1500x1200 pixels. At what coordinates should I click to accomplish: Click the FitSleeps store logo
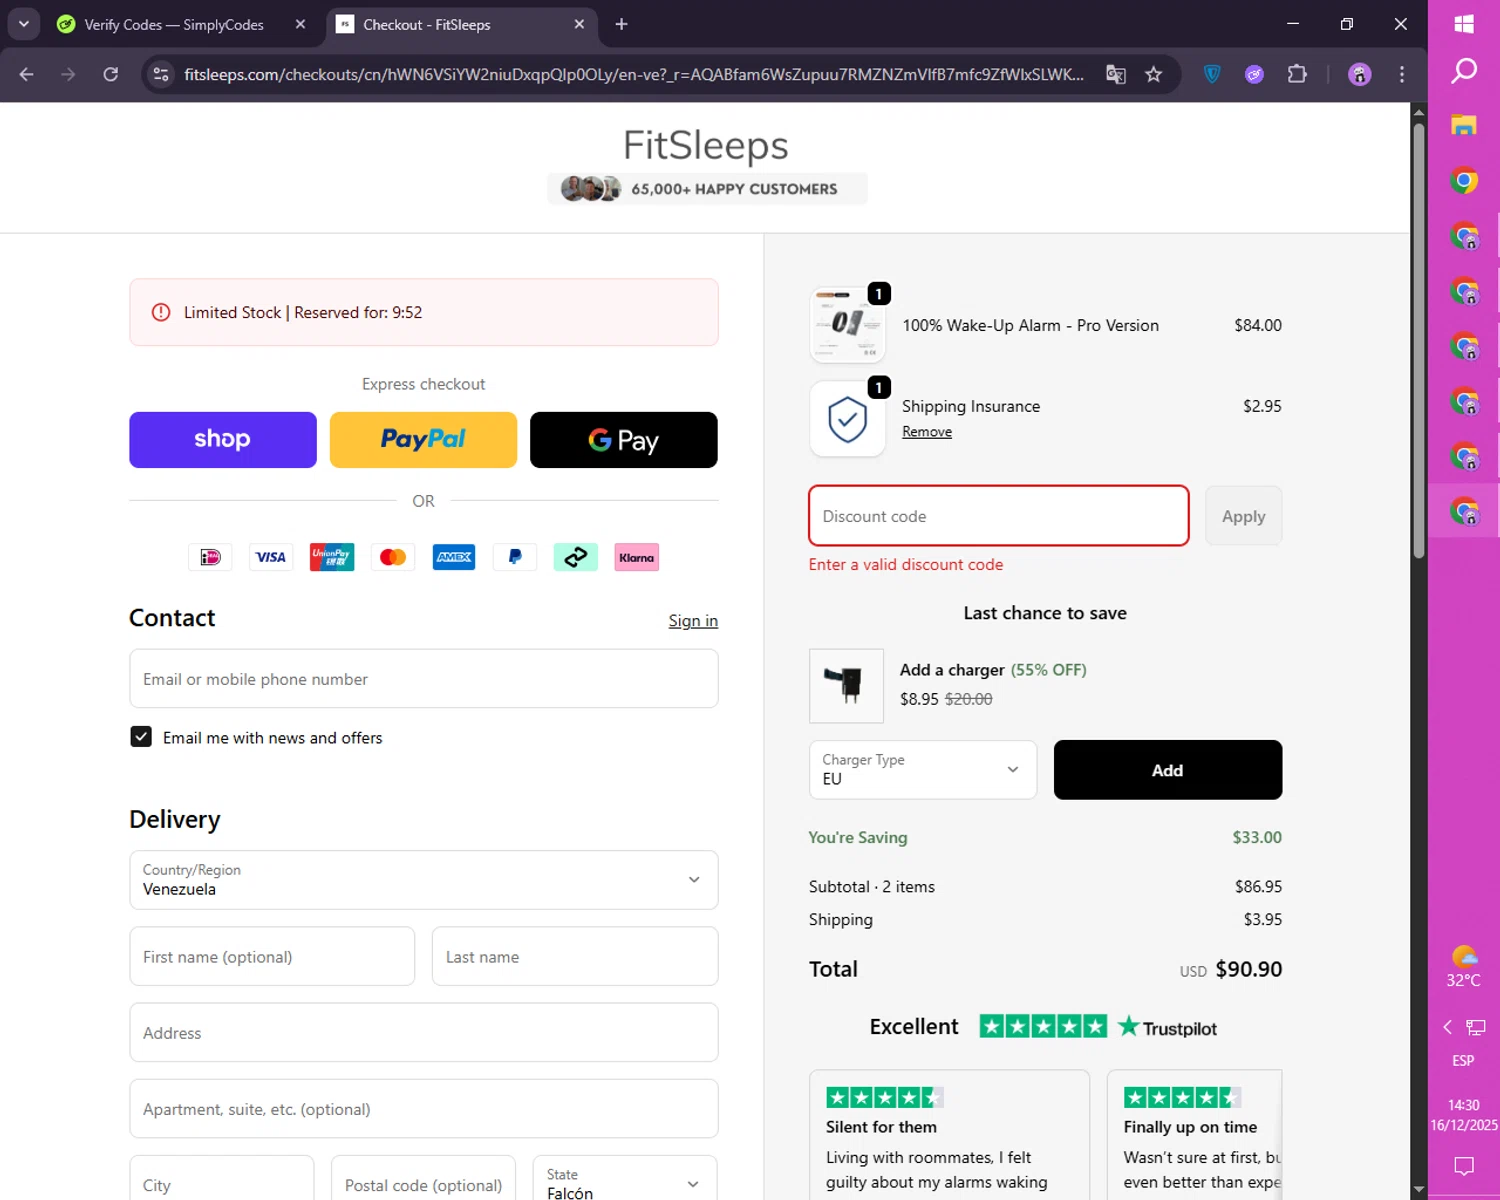point(706,145)
